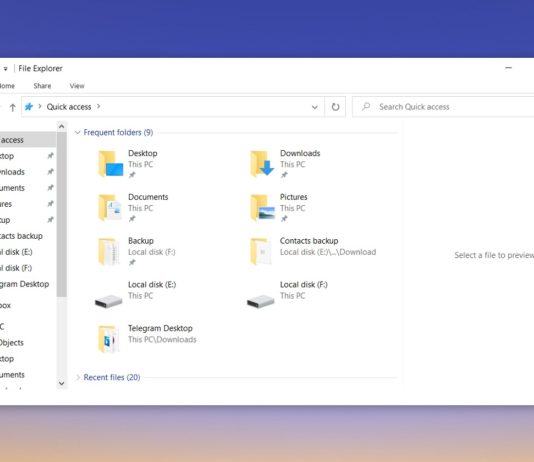Open the Local disk (F:) drive icon
The image size is (534, 462).
coord(261,301)
